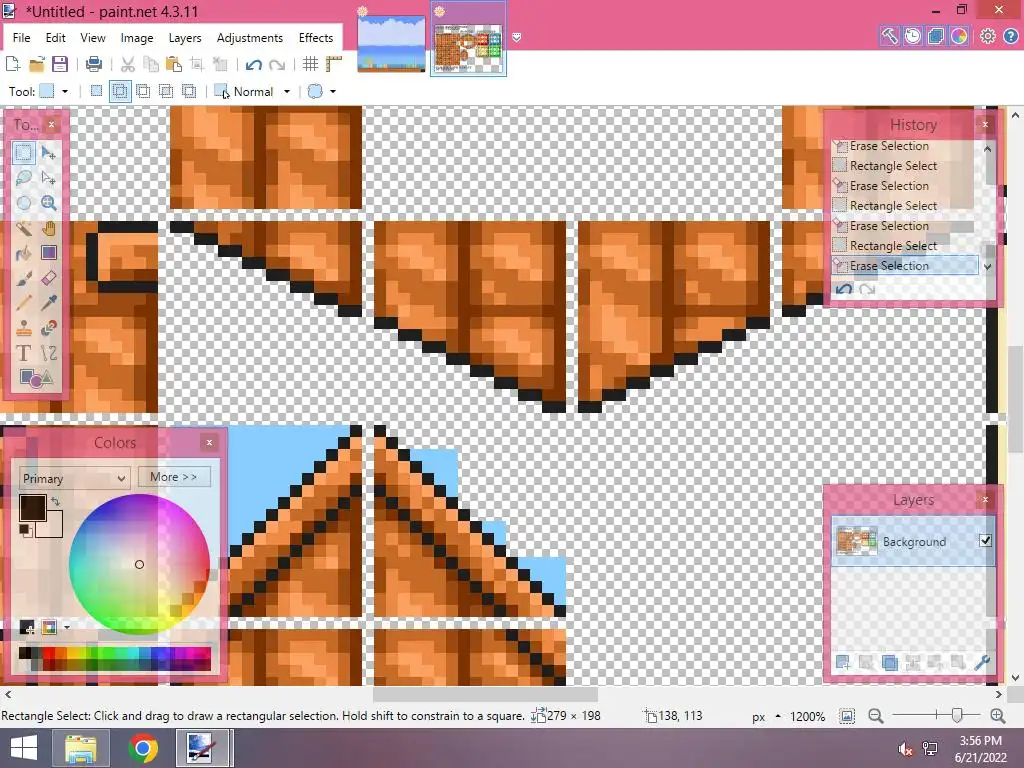This screenshot has width=1024, height=768.
Task: Set selection mode to Subtract
Action: [143, 91]
